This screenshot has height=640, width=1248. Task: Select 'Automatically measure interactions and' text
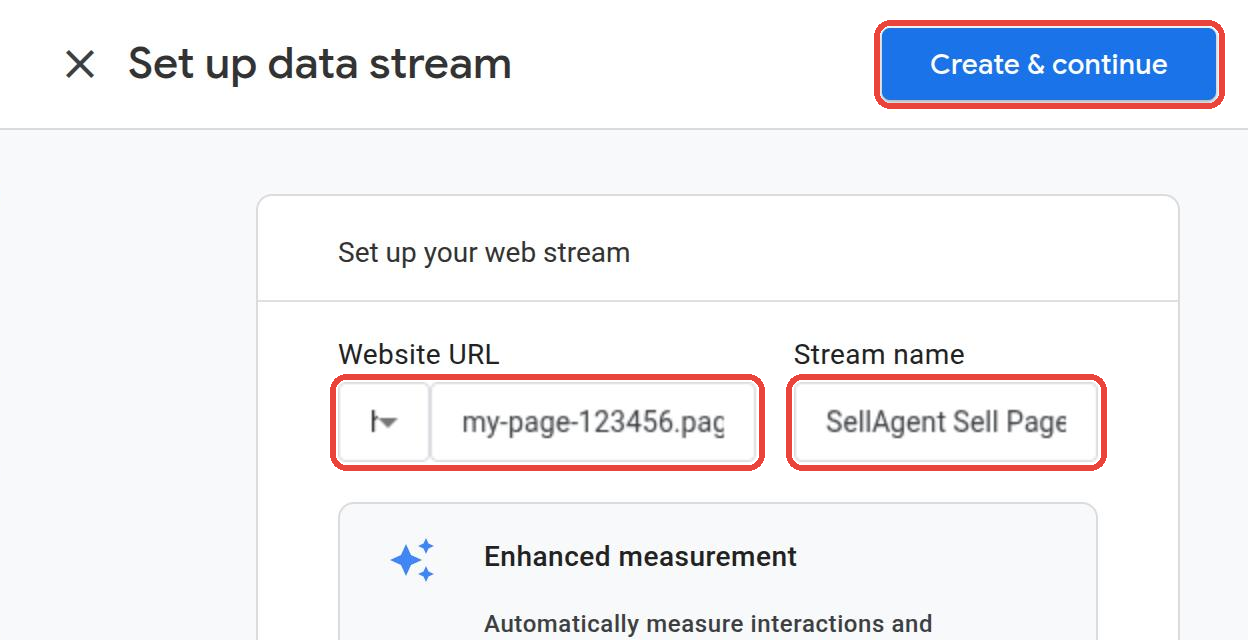click(x=708, y=624)
